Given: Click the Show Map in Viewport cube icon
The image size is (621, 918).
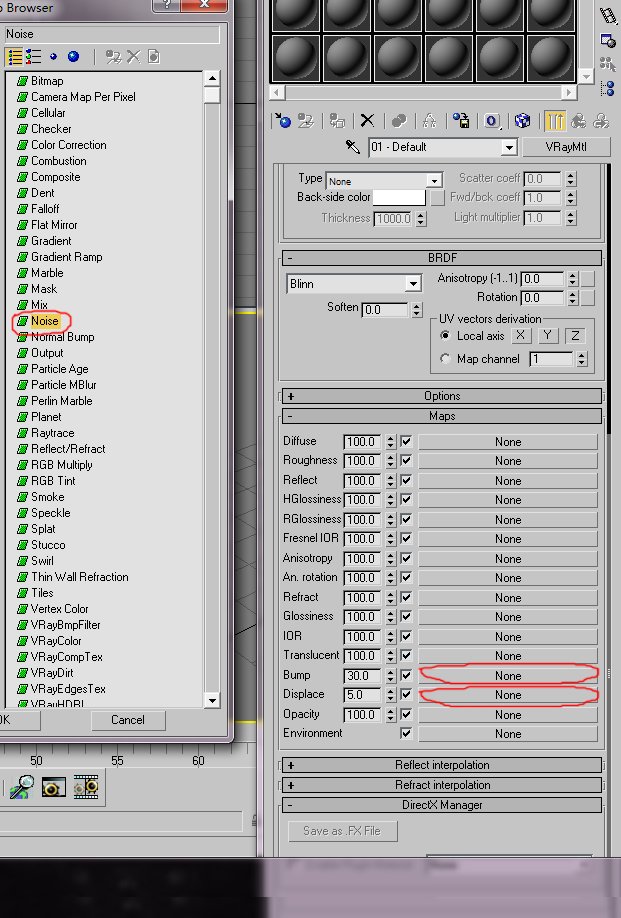Looking at the screenshot, I should click(x=522, y=121).
